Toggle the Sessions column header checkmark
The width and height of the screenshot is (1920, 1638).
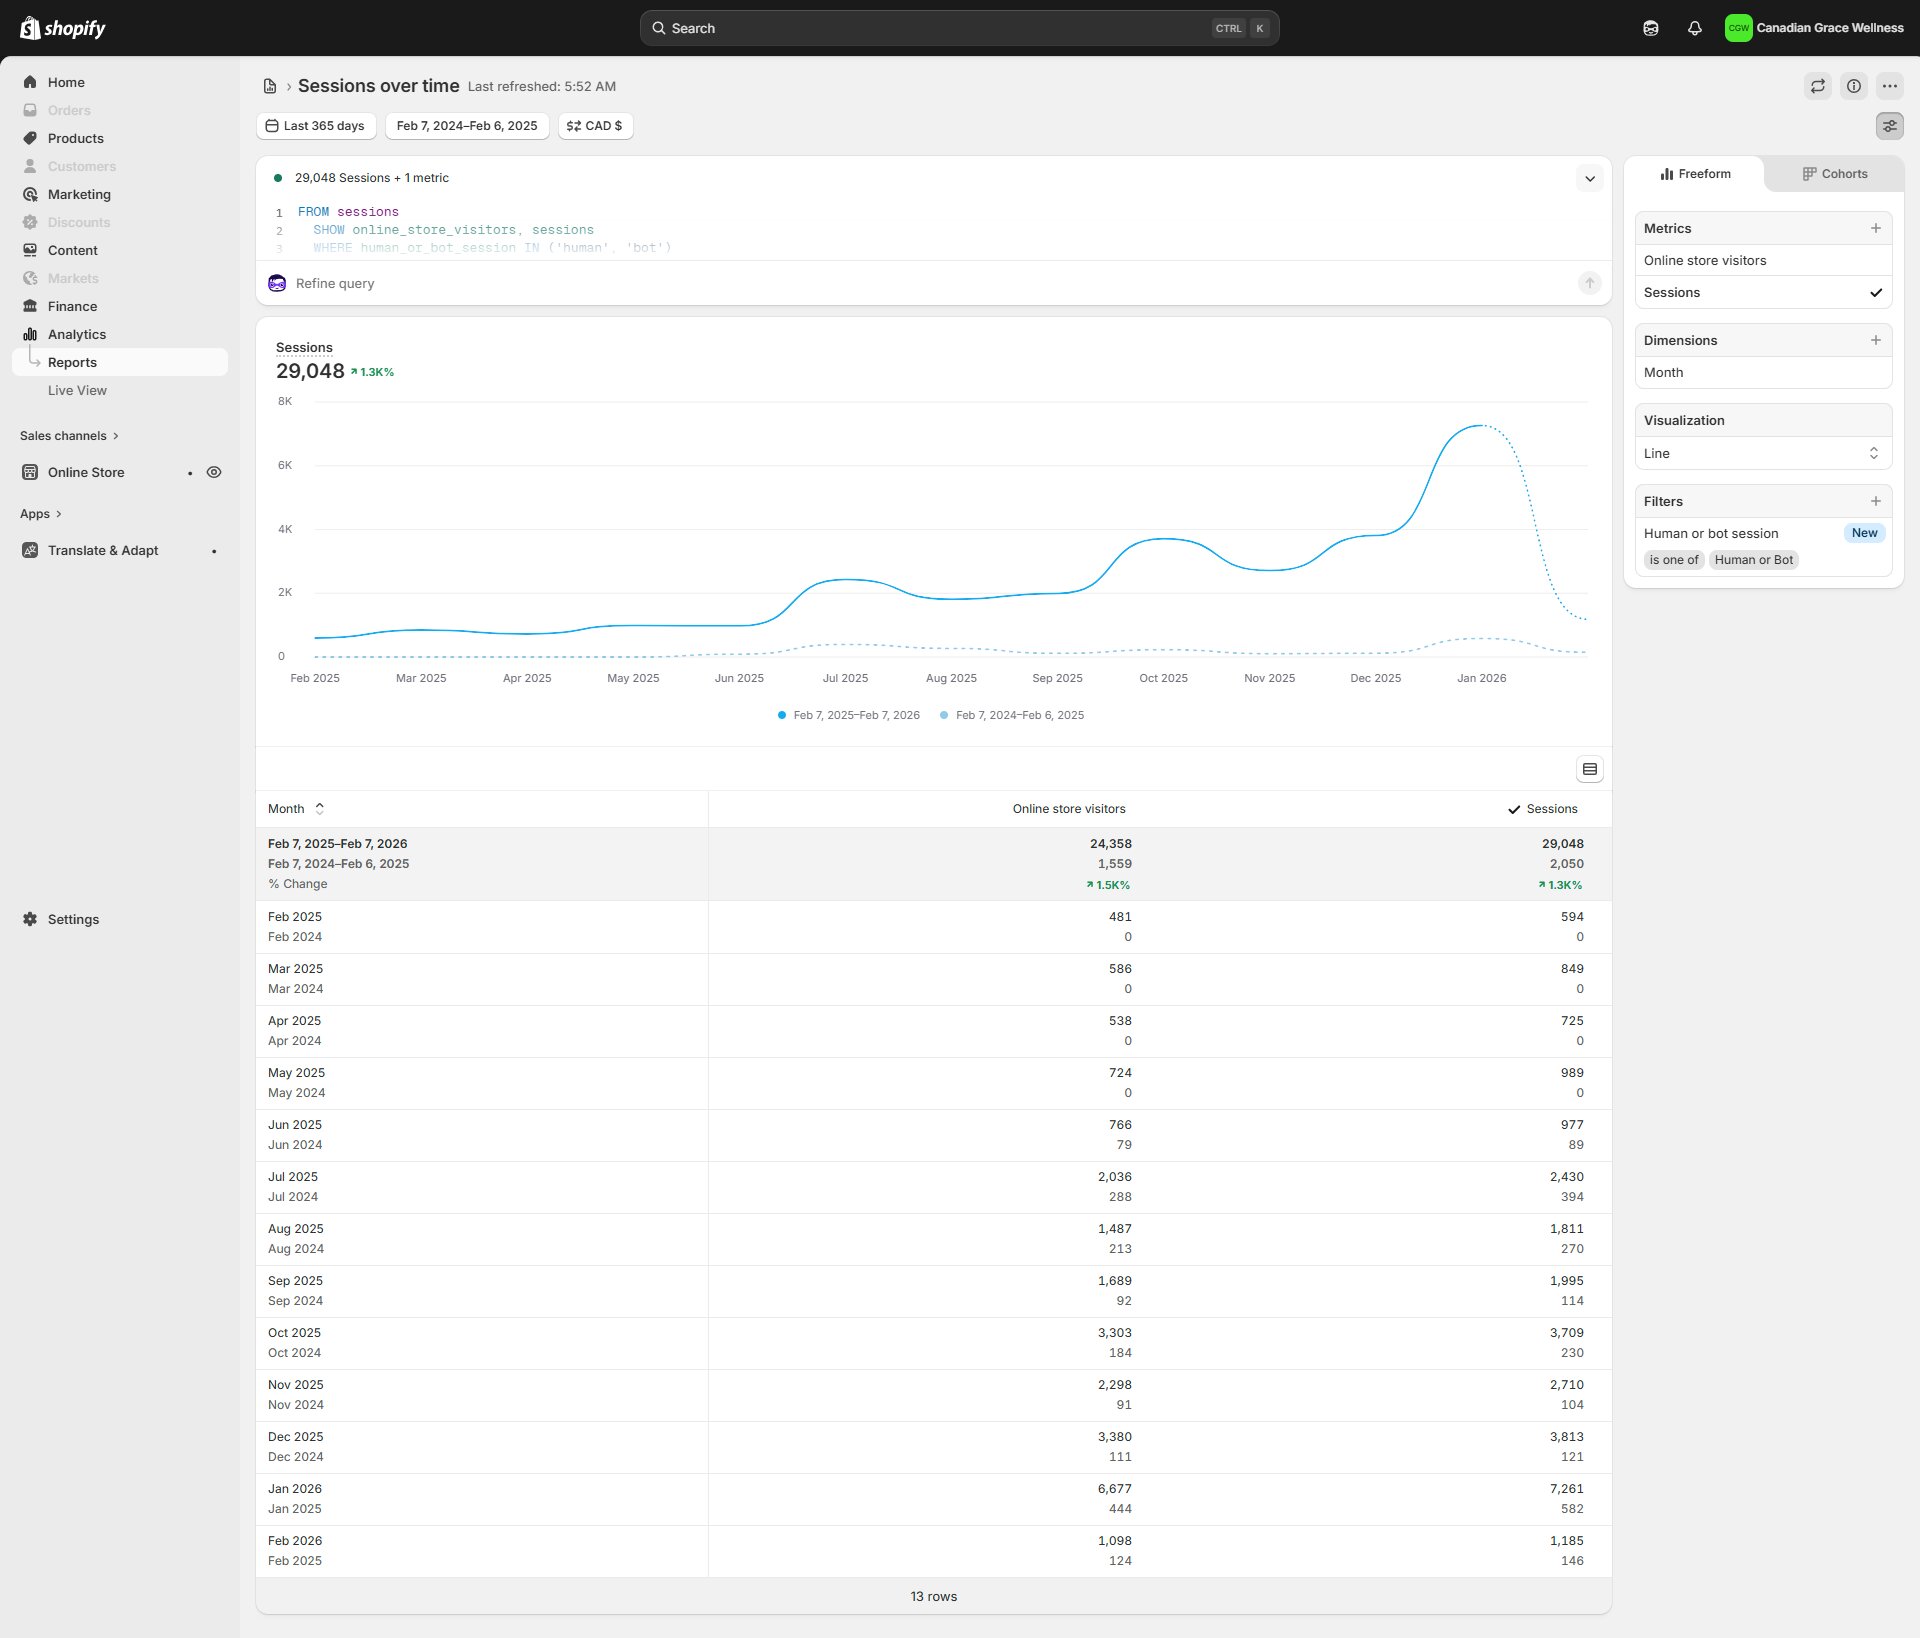pos(1514,809)
